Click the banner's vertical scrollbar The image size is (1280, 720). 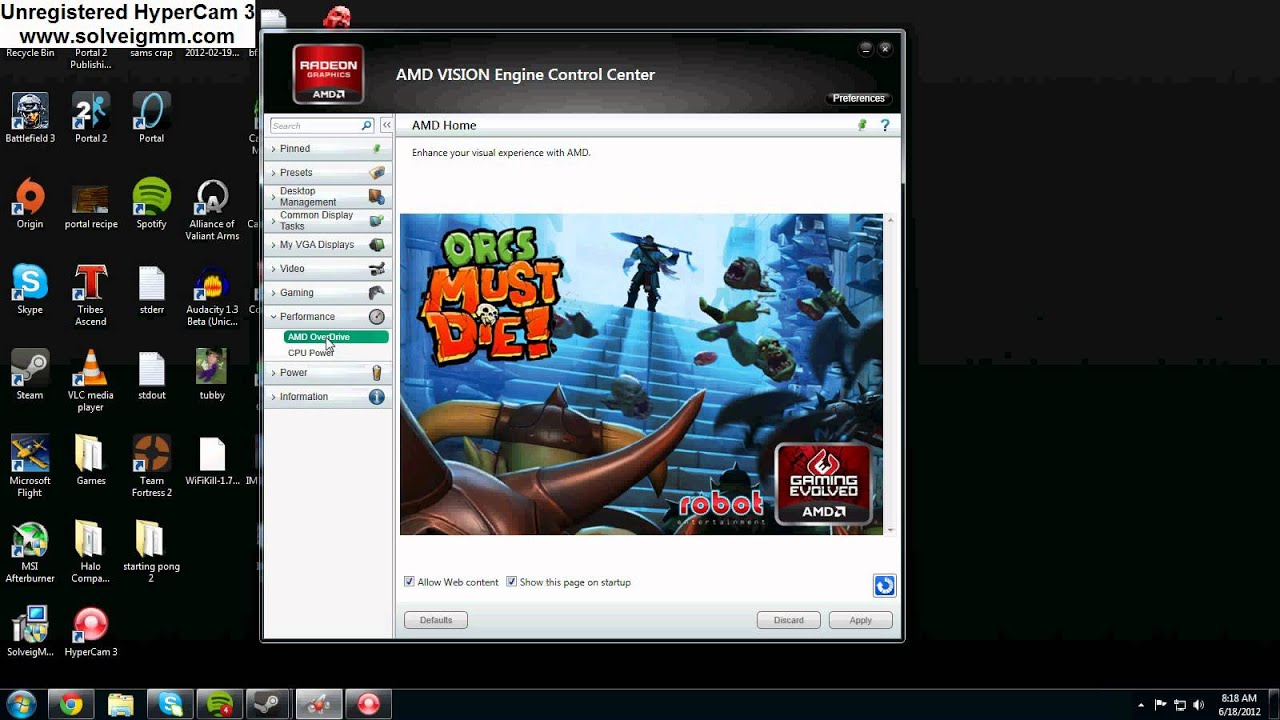(x=889, y=374)
